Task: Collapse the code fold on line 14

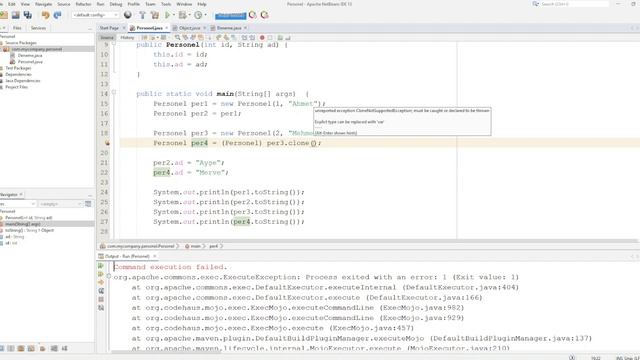Action: (114, 93)
